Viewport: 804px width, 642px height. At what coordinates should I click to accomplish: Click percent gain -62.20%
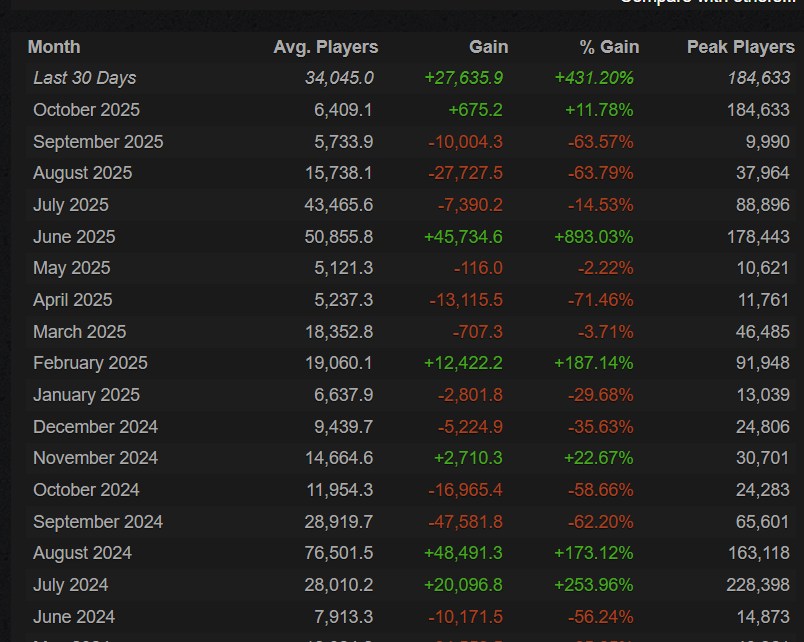point(600,521)
